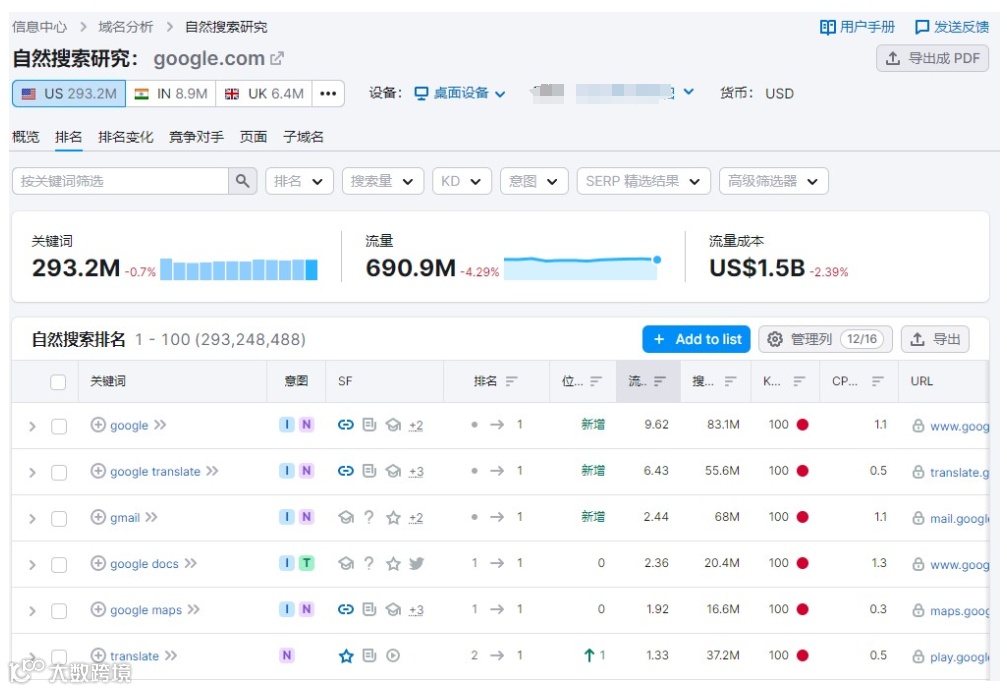The width and height of the screenshot is (1007, 691).
Task: Open the 搜索量 filter dropdown
Action: (x=383, y=181)
